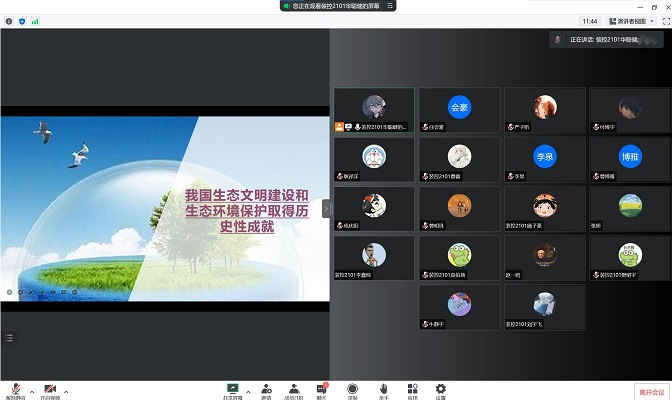Open the Members (成员) panel
This screenshot has height=400, width=672.
pos(294,389)
